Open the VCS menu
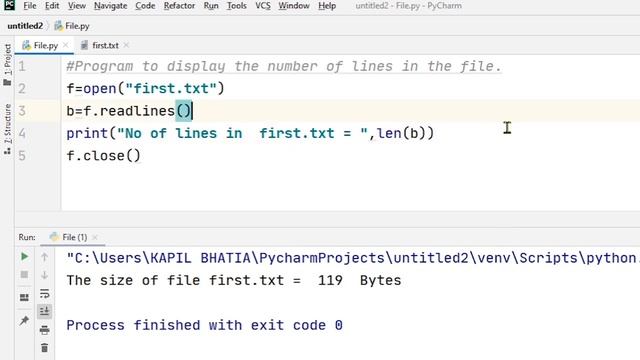640x360 pixels. [x=263, y=6]
